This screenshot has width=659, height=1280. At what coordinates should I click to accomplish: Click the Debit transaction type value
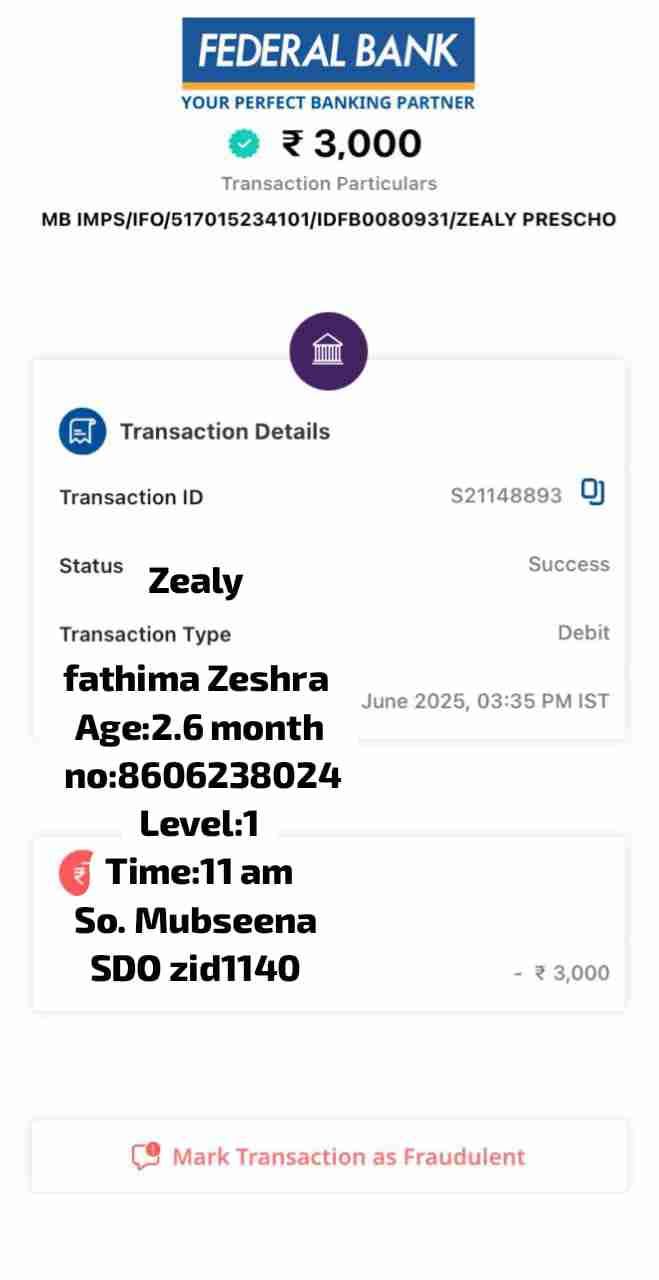tap(583, 633)
